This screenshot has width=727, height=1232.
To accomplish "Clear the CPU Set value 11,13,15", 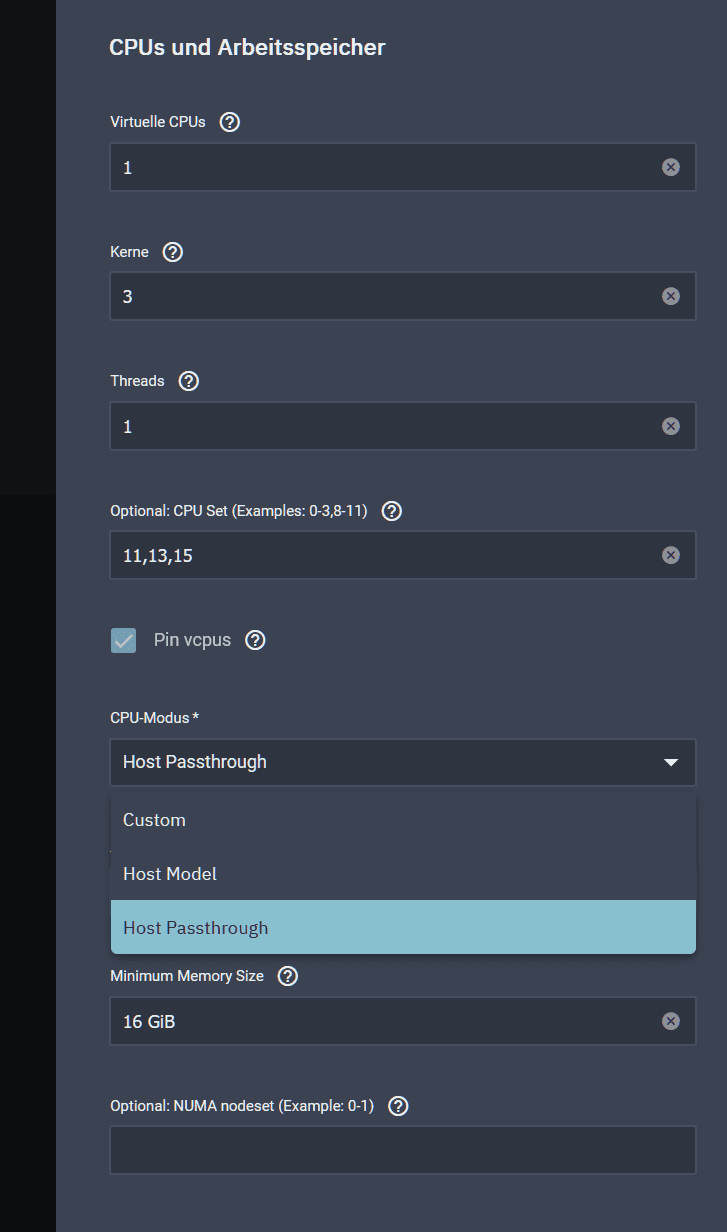I will [x=671, y=555].
